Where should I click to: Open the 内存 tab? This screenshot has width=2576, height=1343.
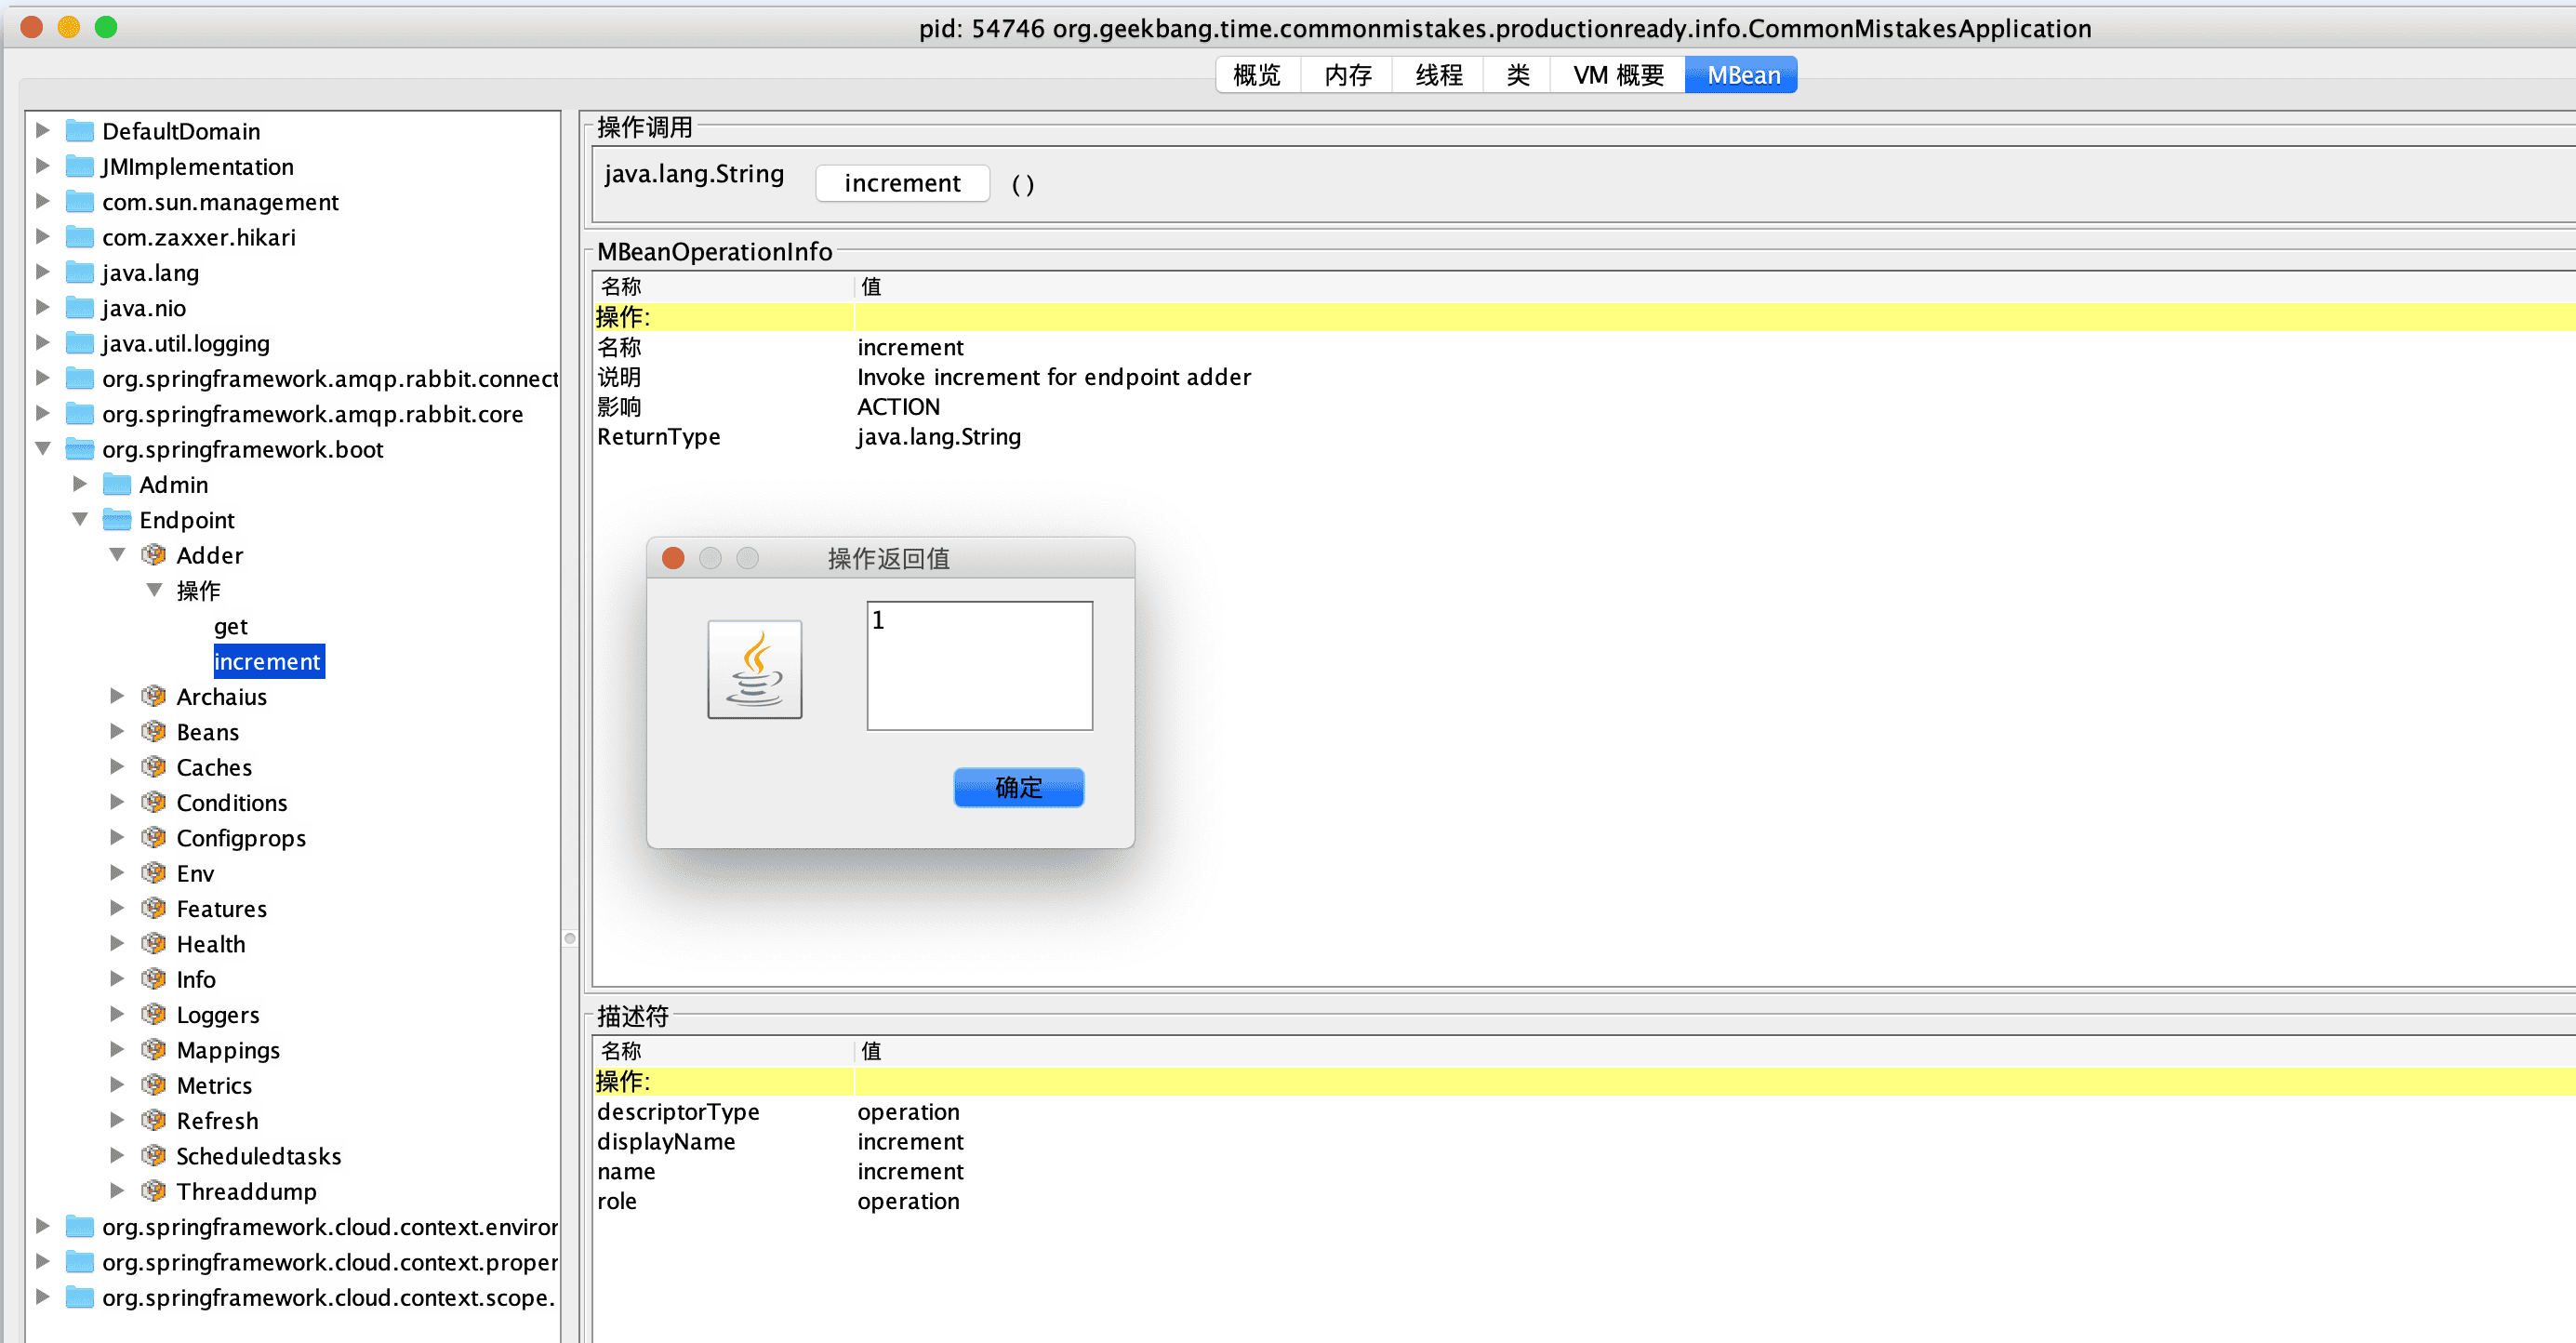1347,75
